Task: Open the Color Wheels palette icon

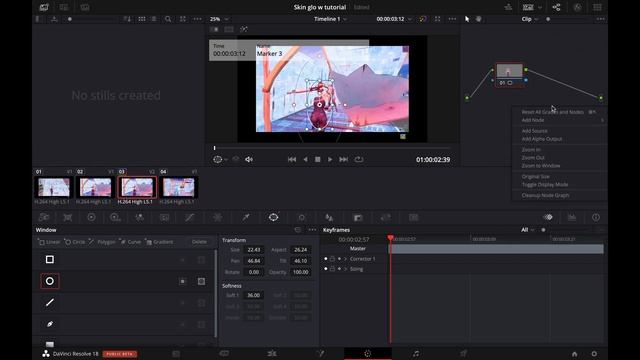Action: click(91, 218)
